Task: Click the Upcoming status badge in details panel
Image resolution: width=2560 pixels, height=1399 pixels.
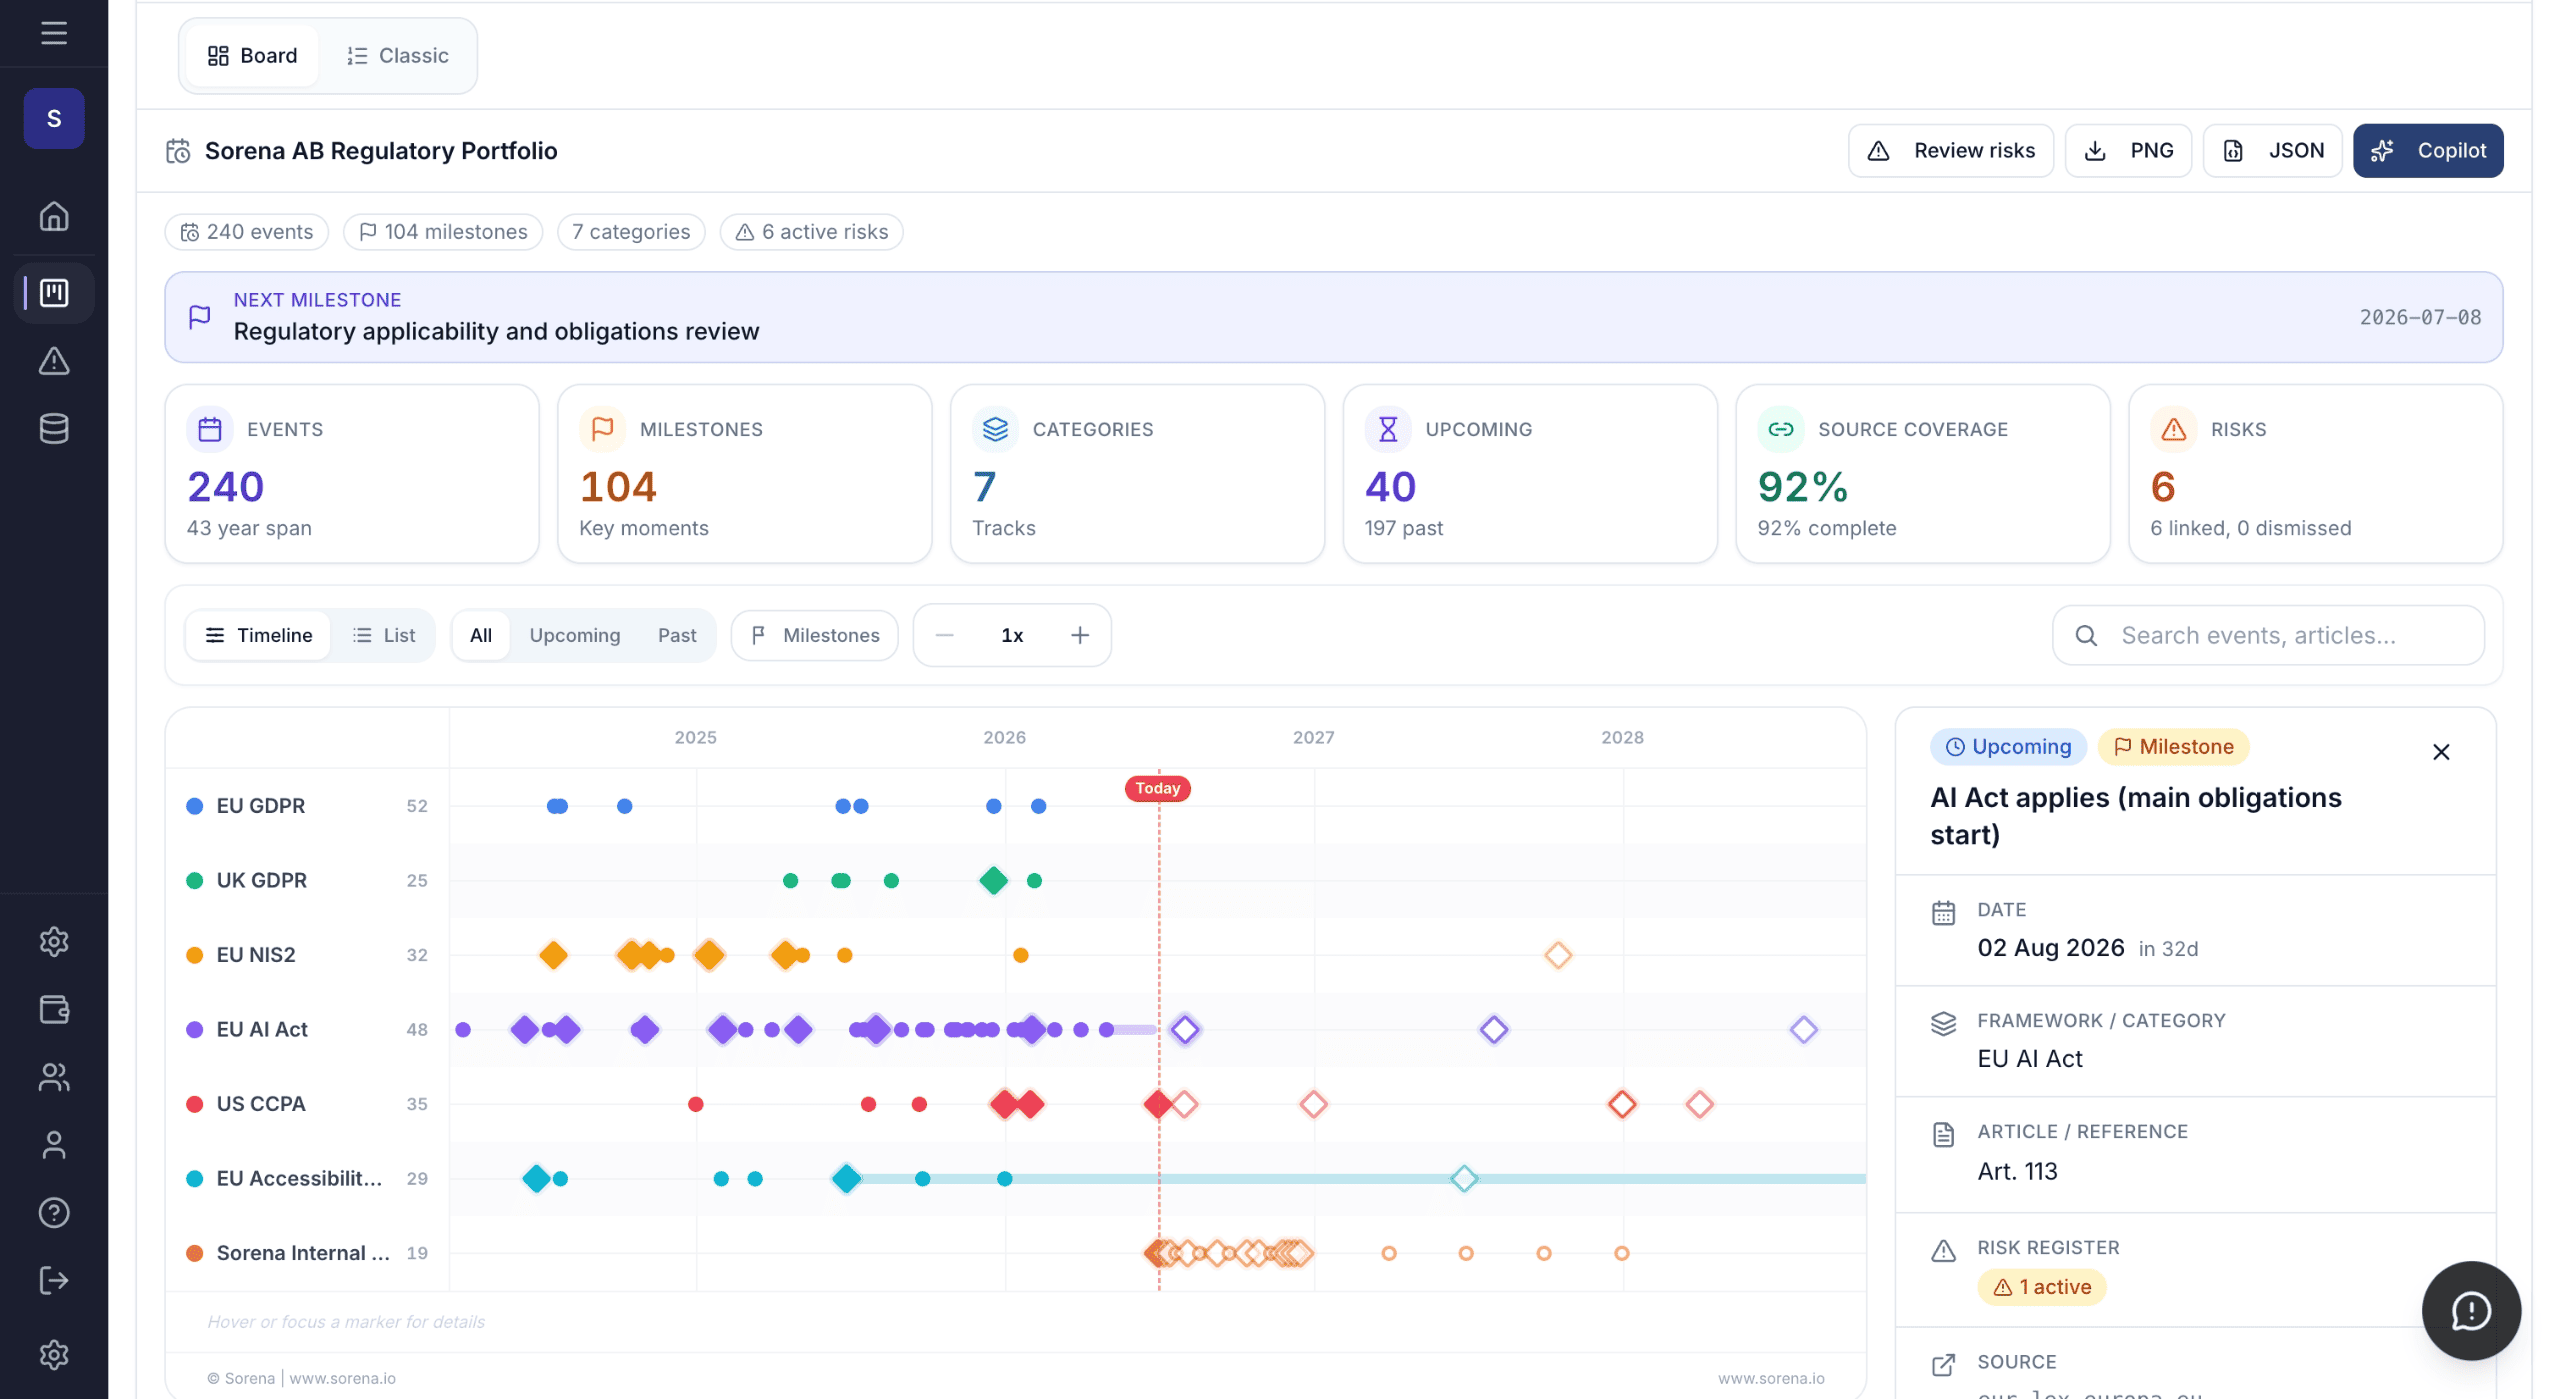Action: [2008, 747]
